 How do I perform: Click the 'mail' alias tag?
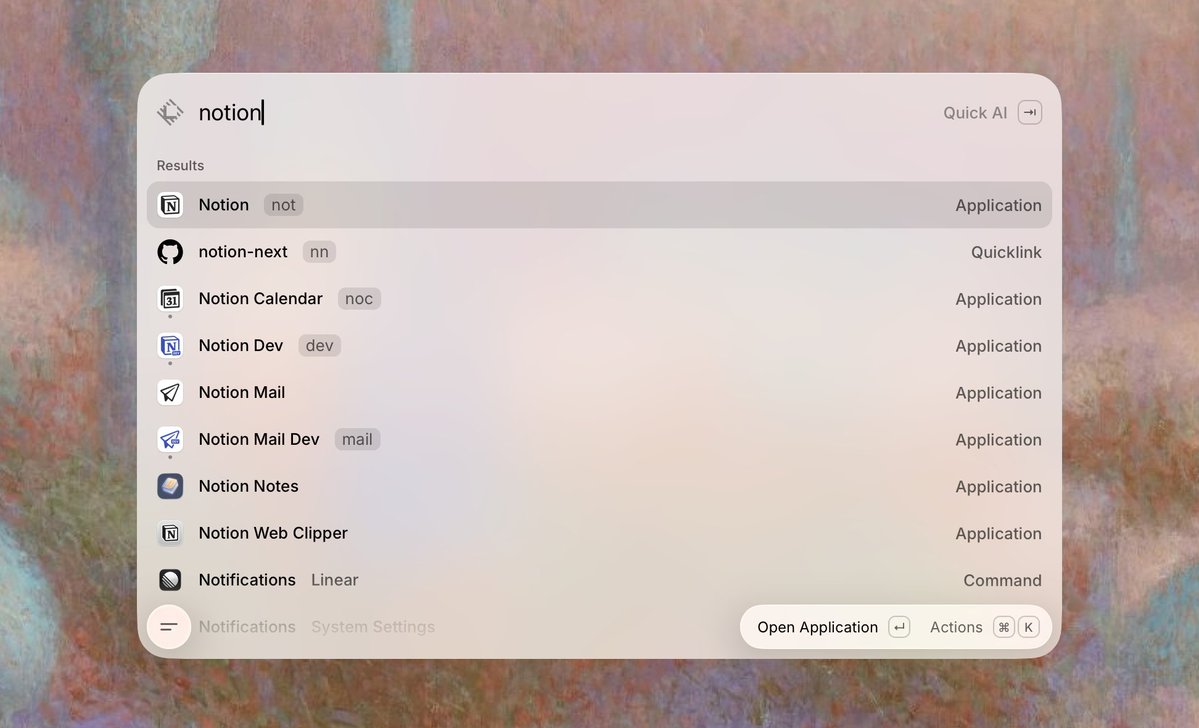[x=357, y=439]
